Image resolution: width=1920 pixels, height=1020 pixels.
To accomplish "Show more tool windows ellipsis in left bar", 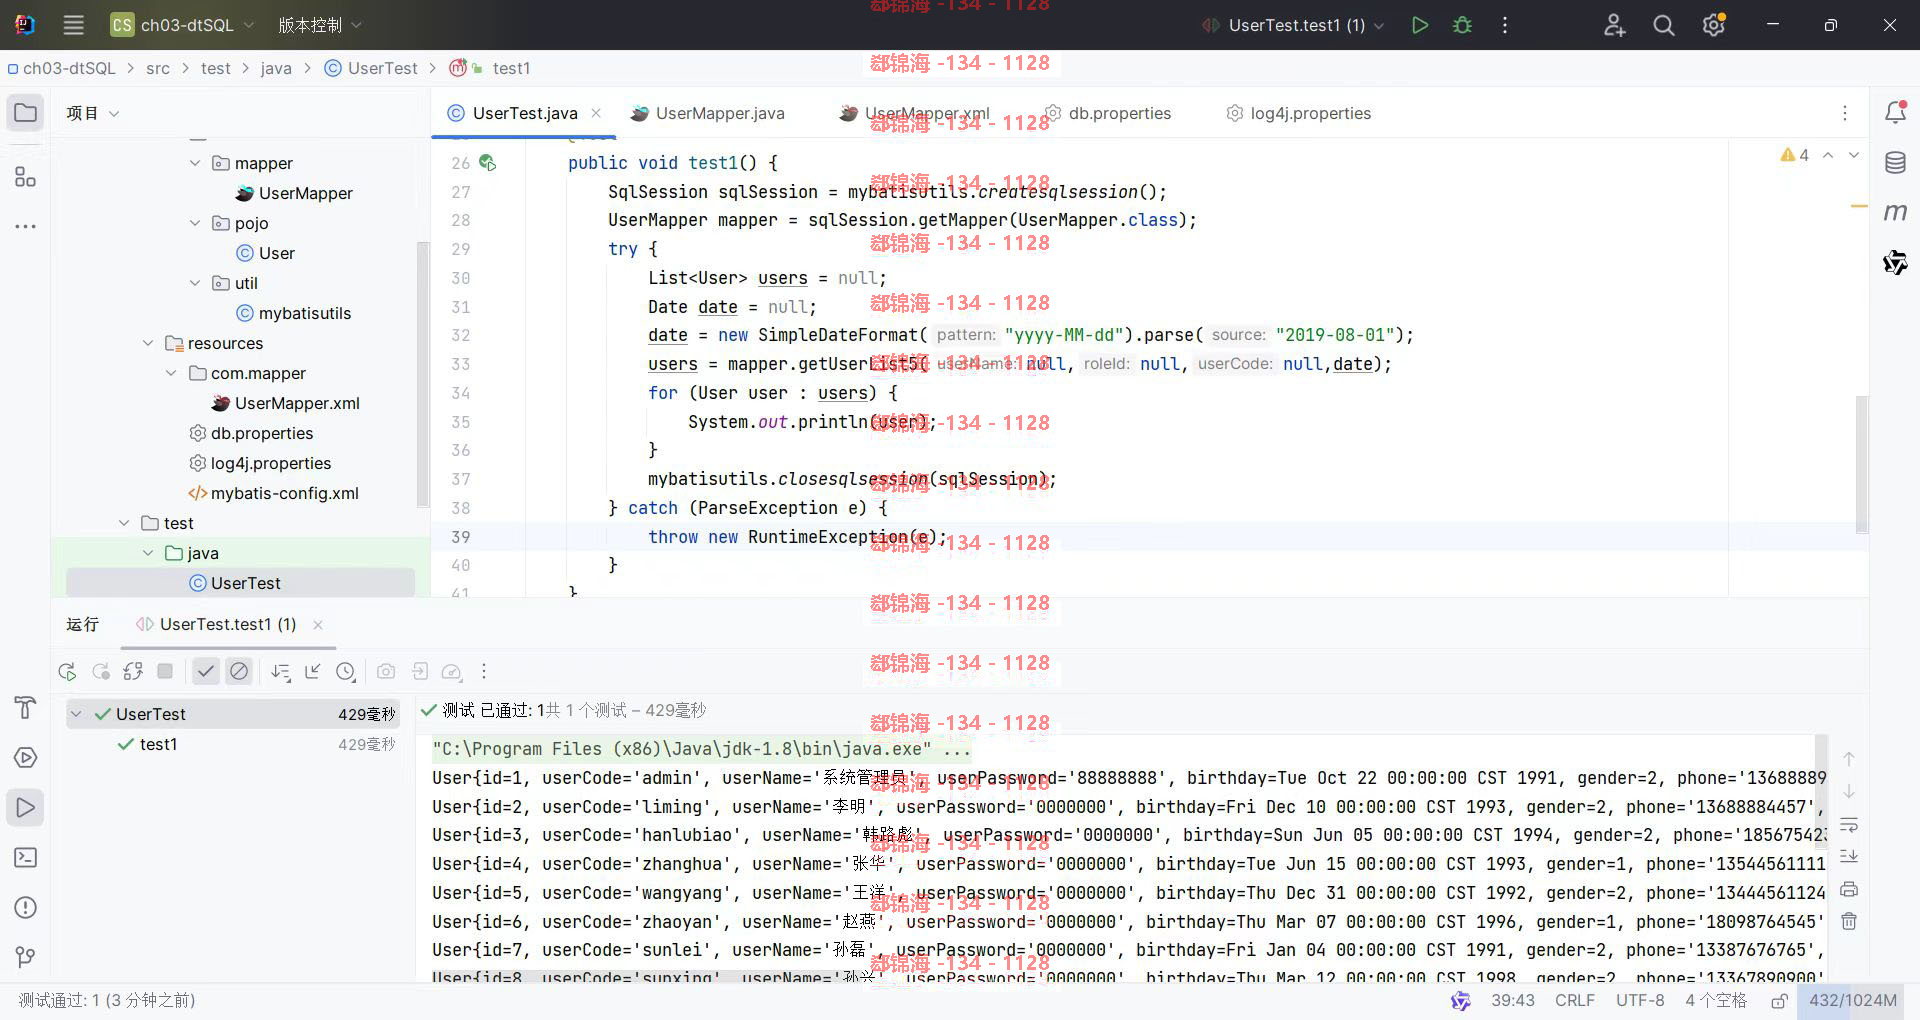I will pos(26,227).
